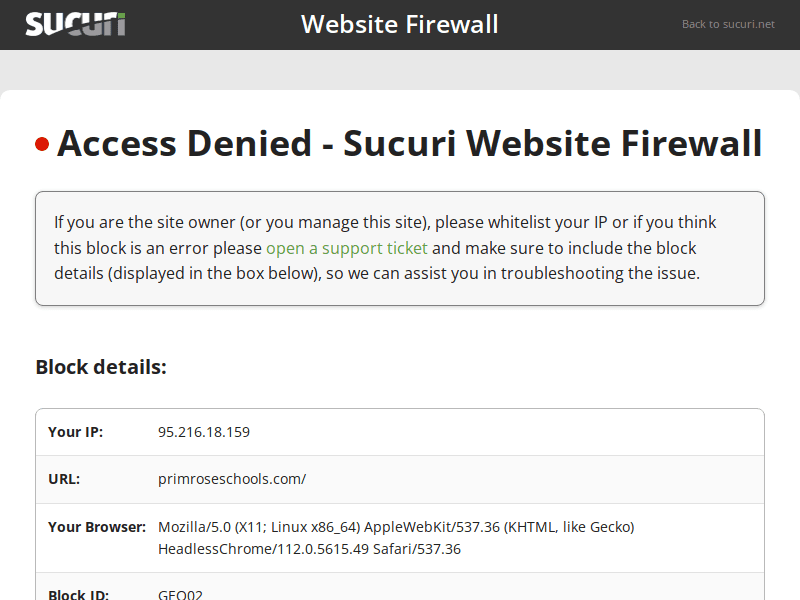Click the 'Block ID:' row label
The height and width of the screenshot is (600, 800).
click(79, 595)
